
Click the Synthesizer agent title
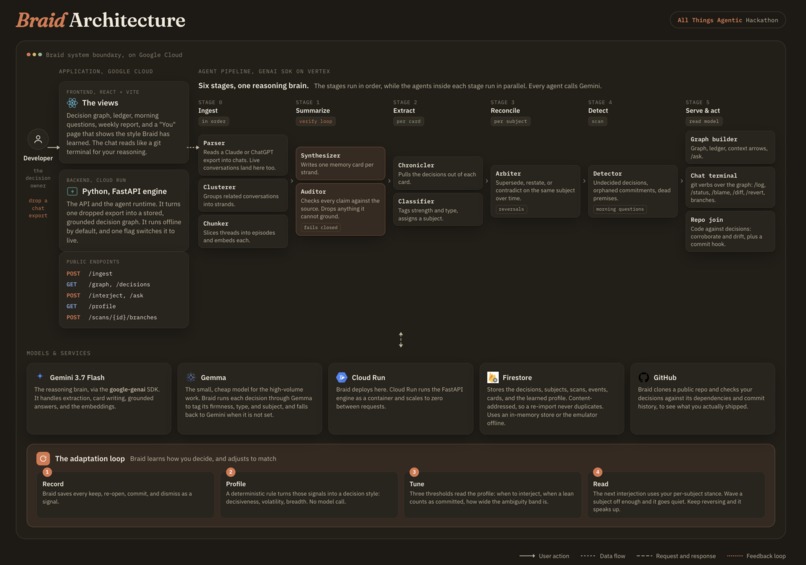click(x=320, y=155)
